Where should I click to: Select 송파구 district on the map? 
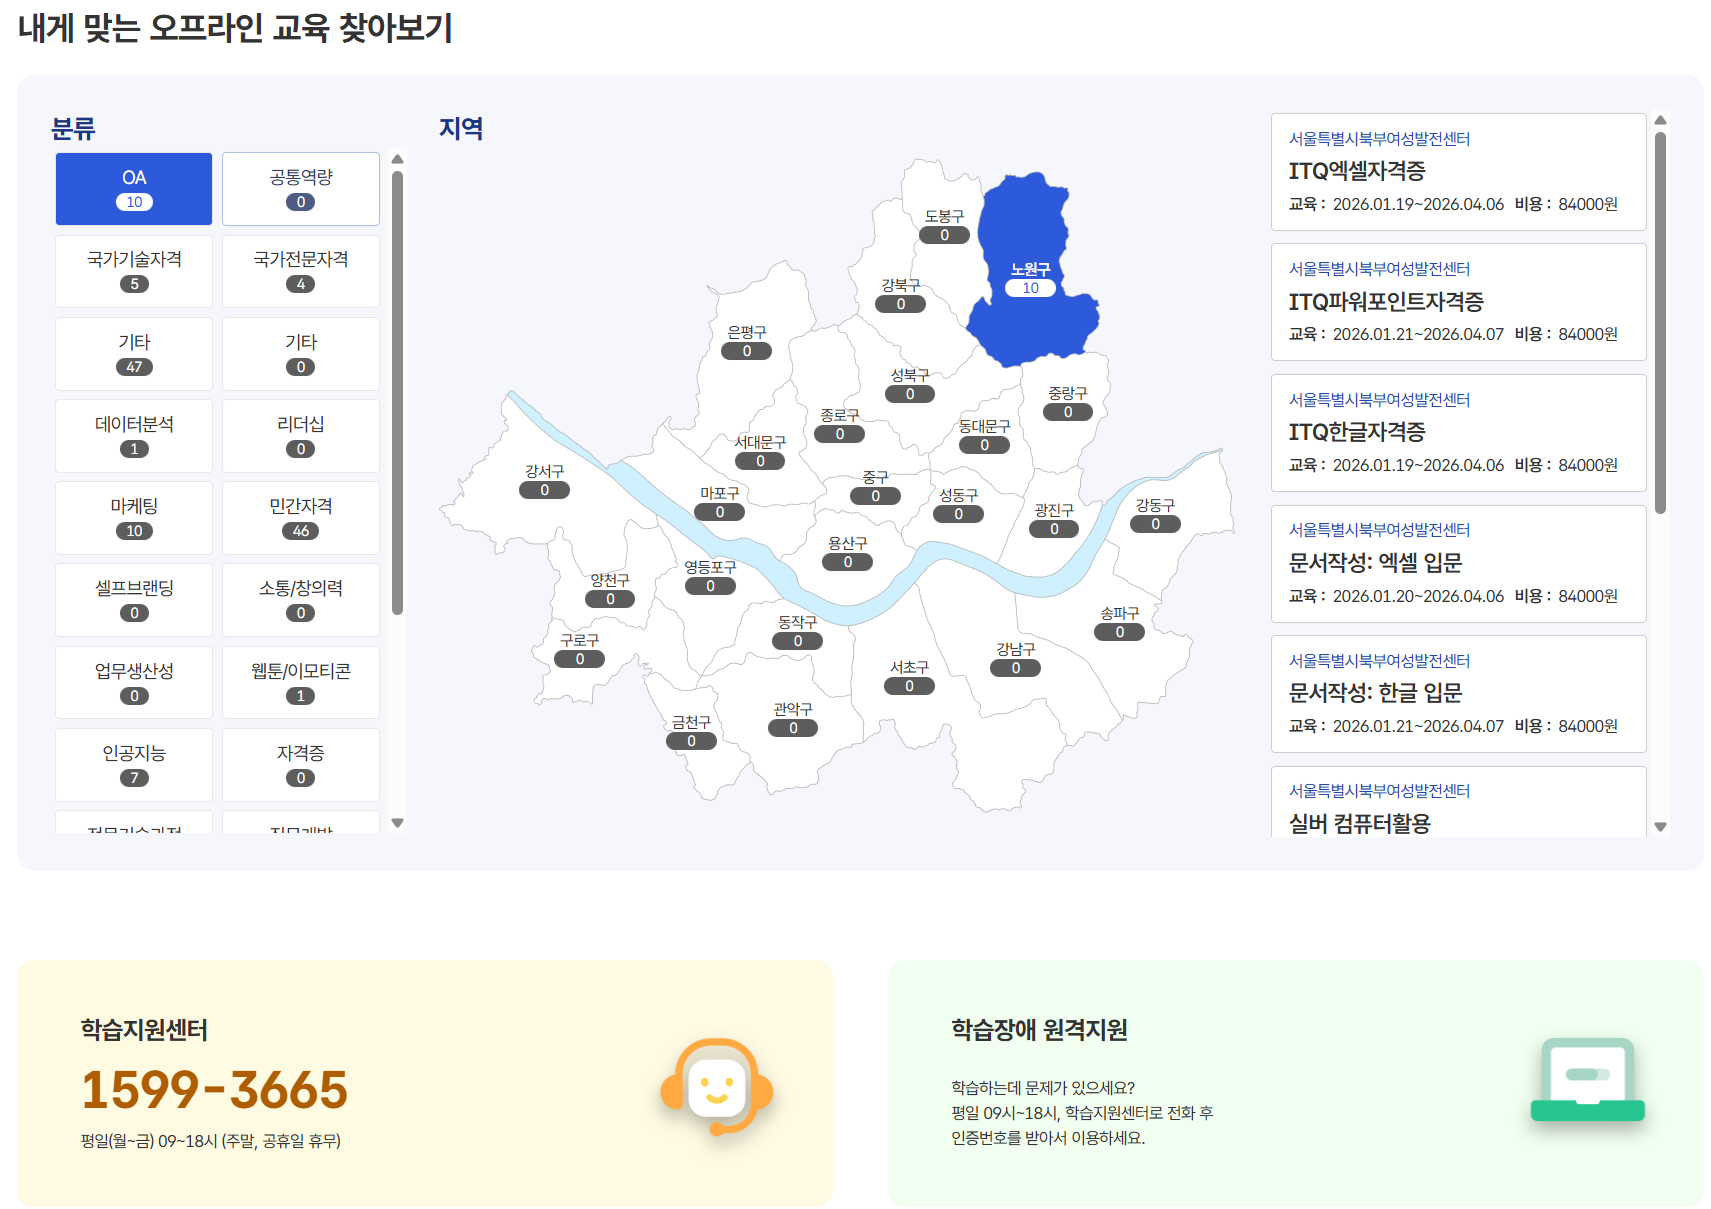[x=1119, y=623]
